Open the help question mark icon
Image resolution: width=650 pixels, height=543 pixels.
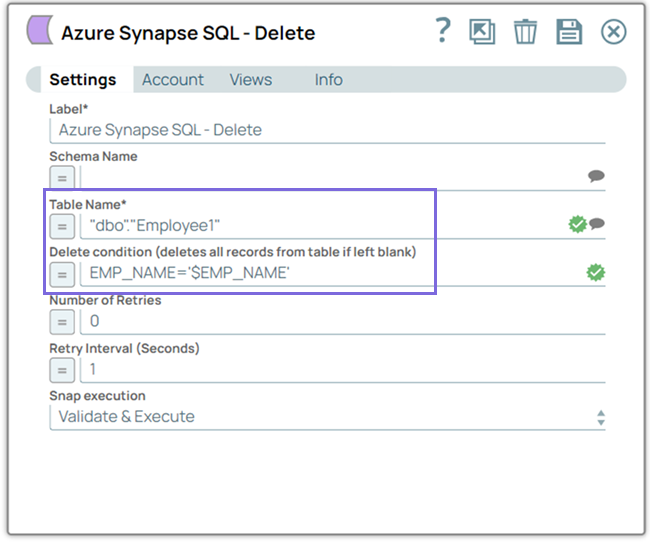(443, 30)
